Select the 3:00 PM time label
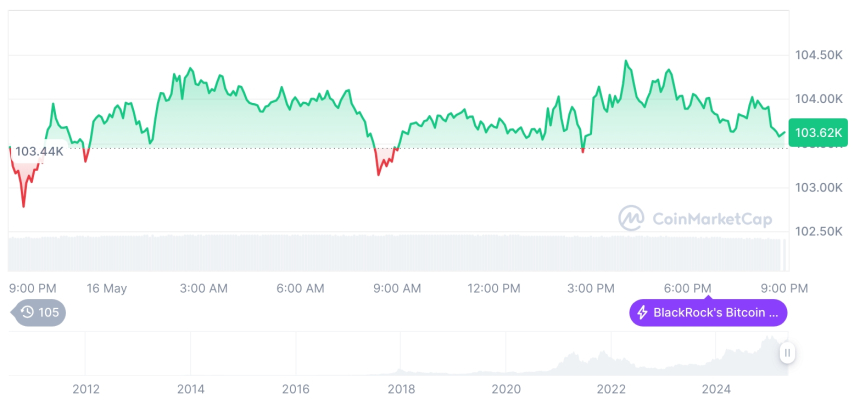860x401 pixels. pos(591,288)
